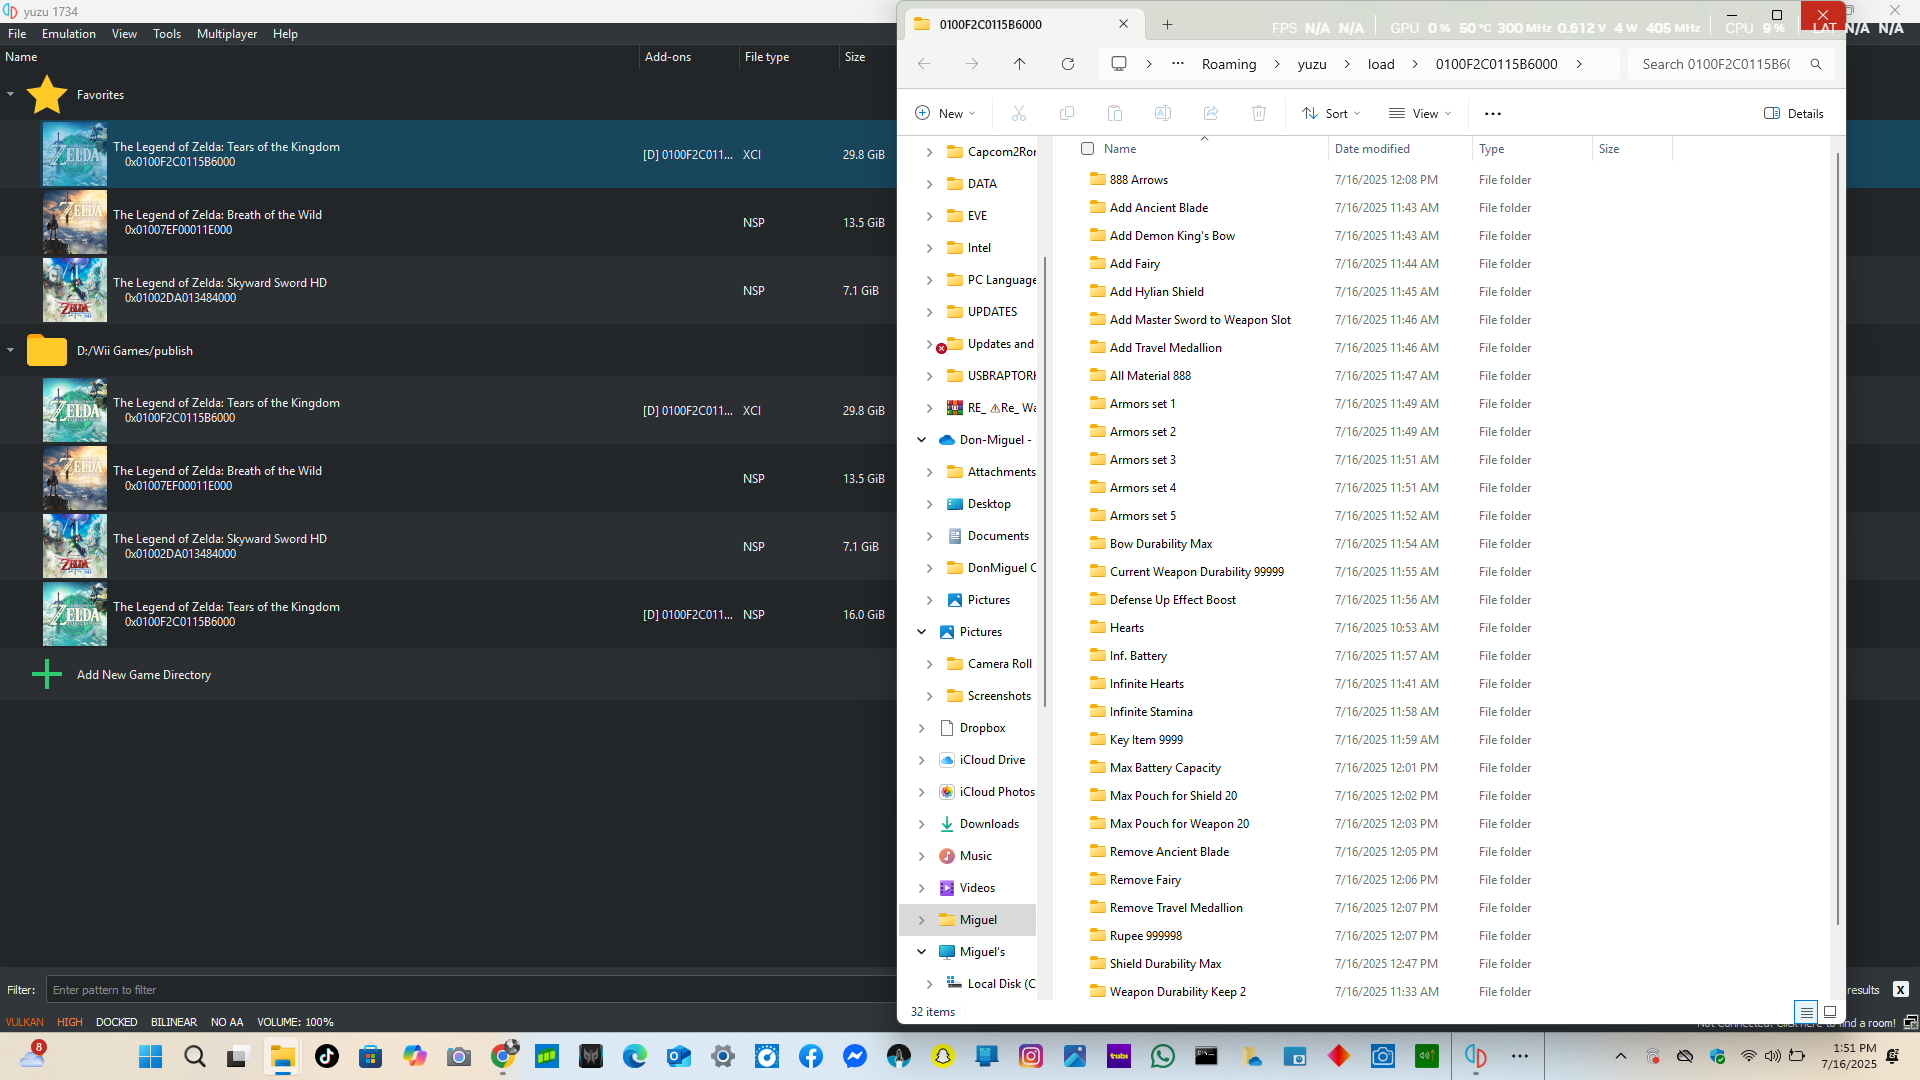Image resolution: width=1920 pixels, height=1080 pixels.
Task: Open a new Explorer tab with plus
Action: point(1168,25)
